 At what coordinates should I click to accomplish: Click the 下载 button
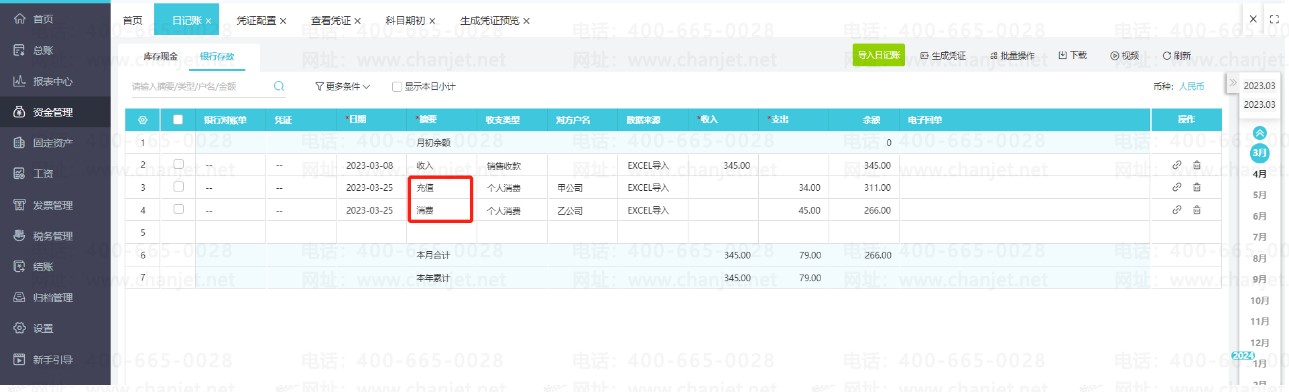coord(1072,56)
